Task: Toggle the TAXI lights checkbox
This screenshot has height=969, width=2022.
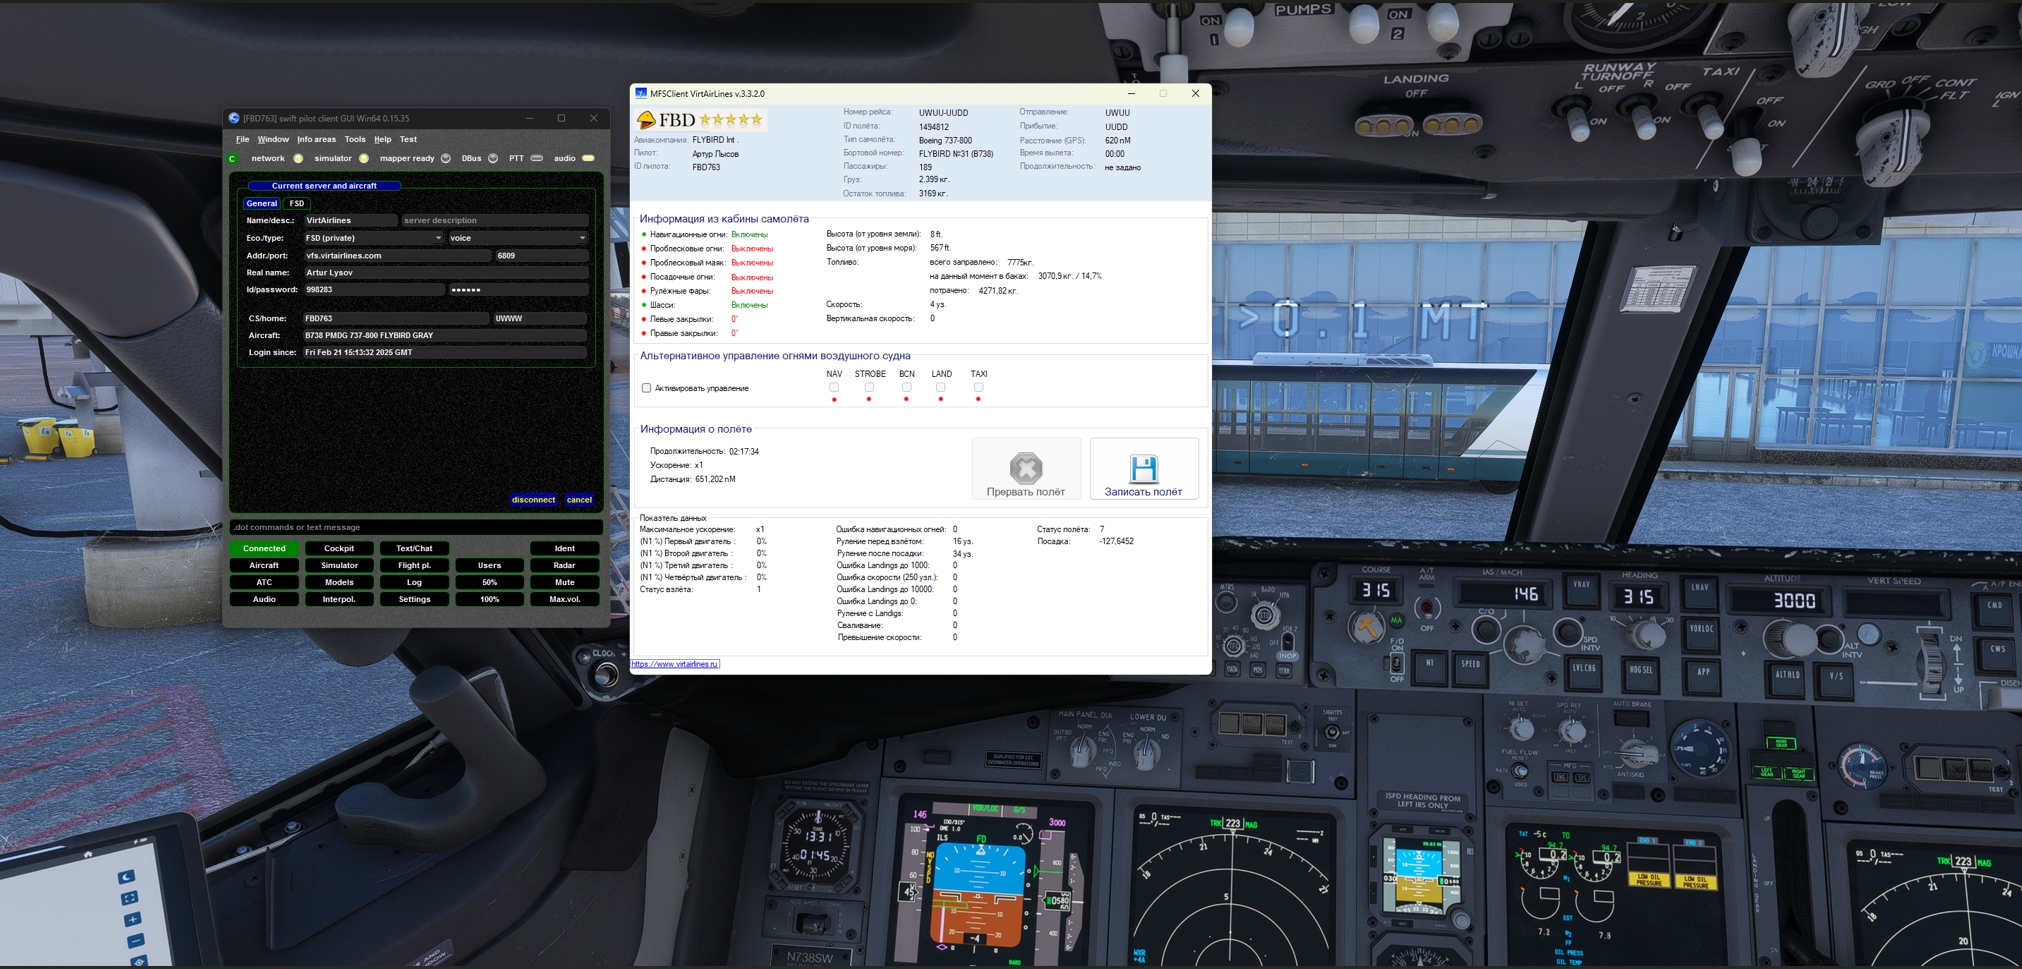Action: [x=978, y=387]
